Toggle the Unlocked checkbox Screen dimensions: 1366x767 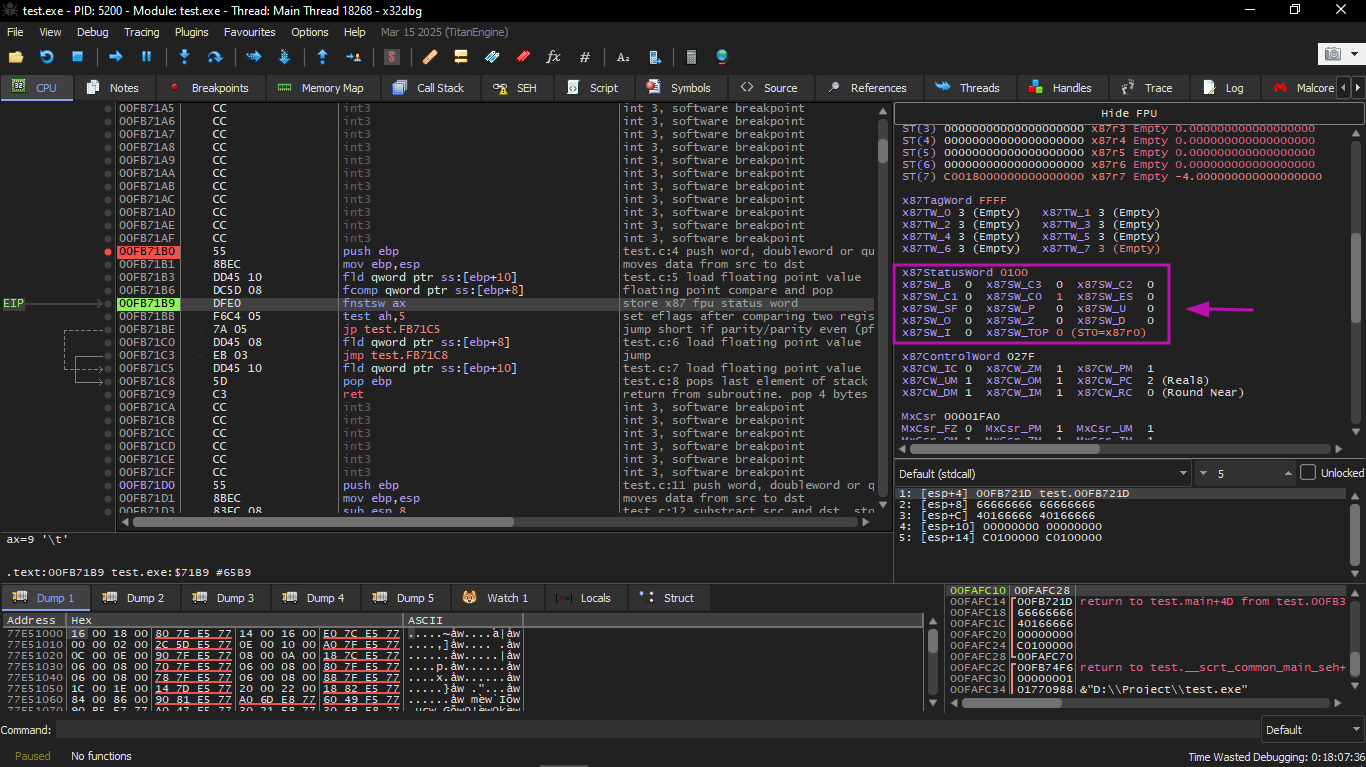tap(1308, 473)
